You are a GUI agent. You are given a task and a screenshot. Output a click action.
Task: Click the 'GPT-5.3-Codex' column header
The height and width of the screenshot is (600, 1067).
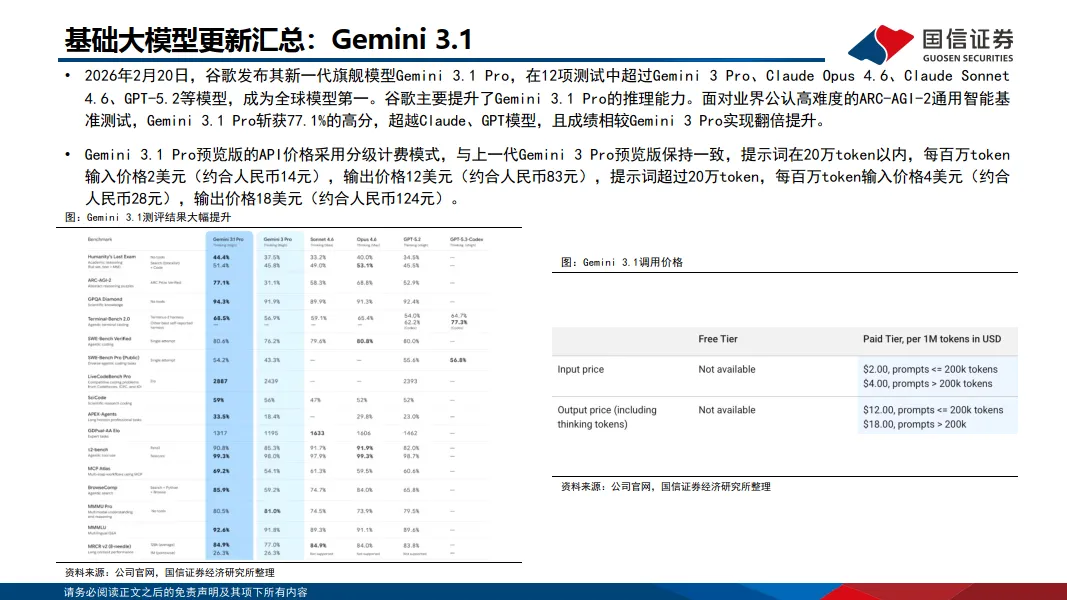coord(466,241)
